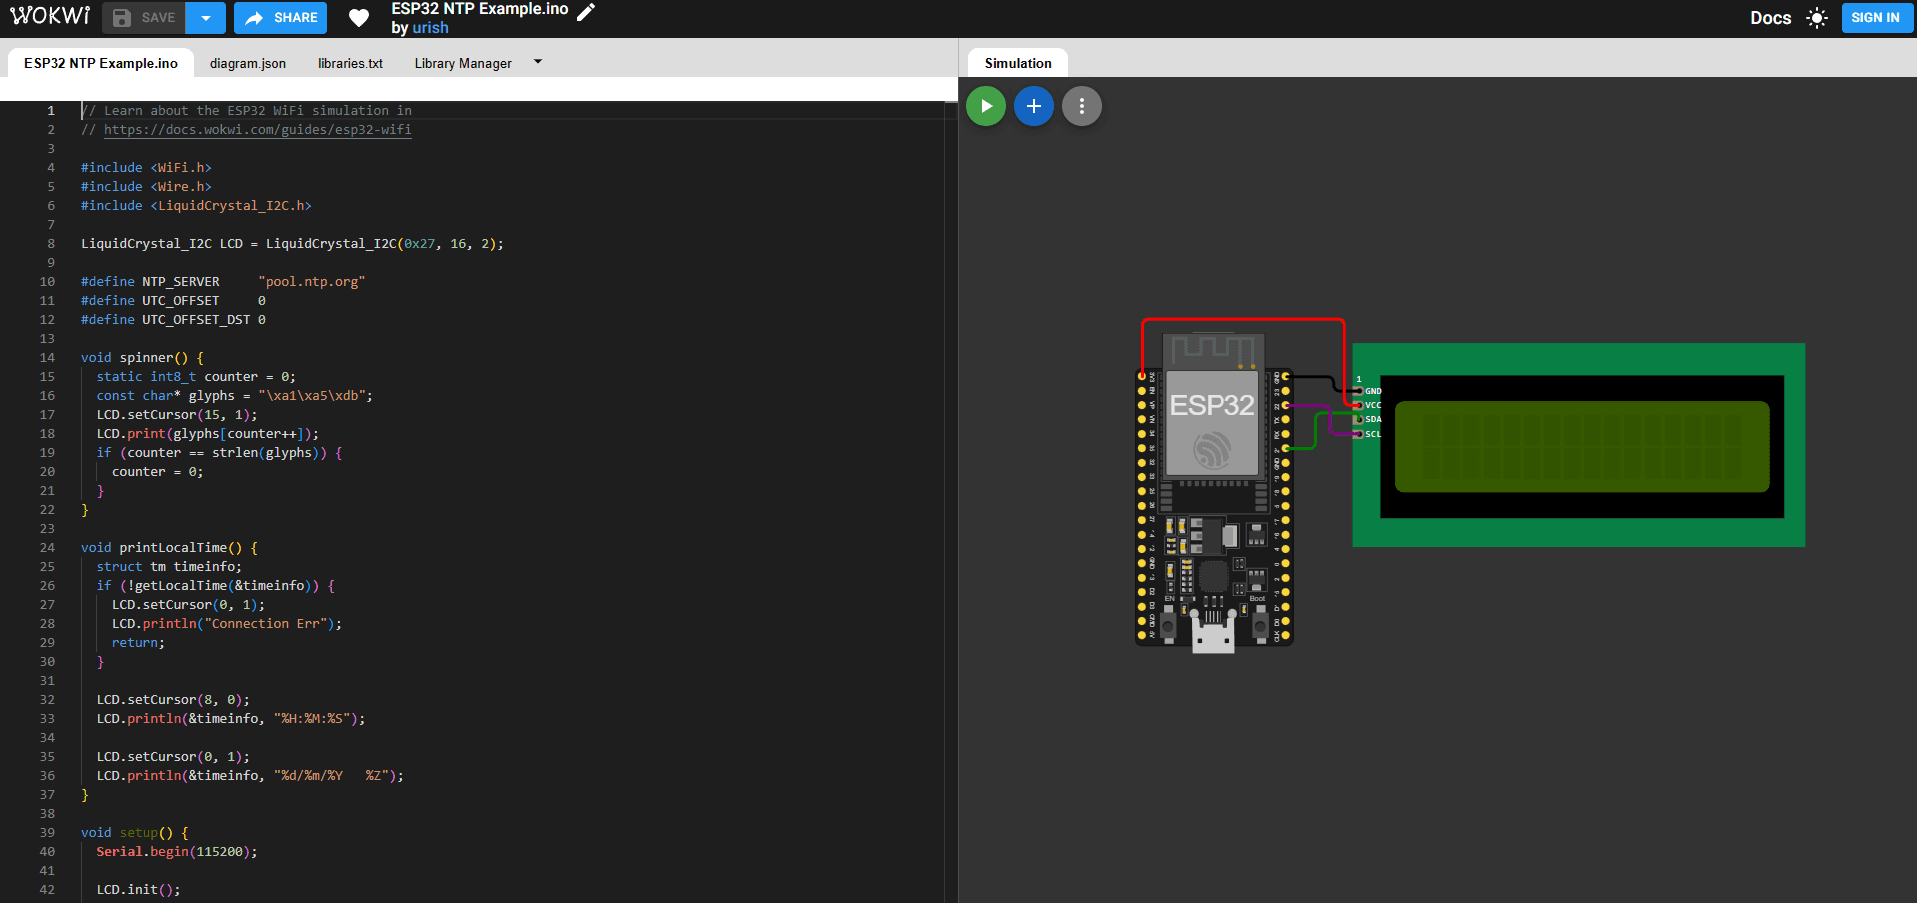Expand the file tabs dropdown caret
This screenshot has width=1917, height=903.
(538, 62)
